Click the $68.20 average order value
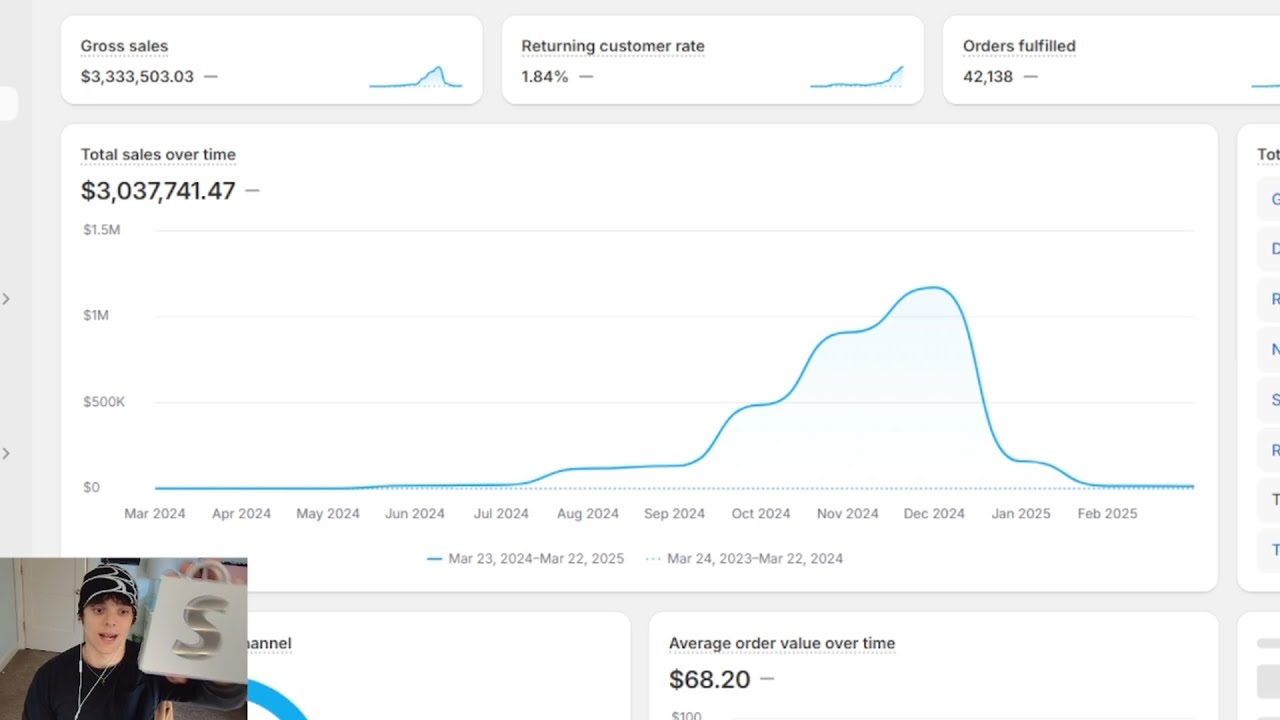 pos(709,679)
